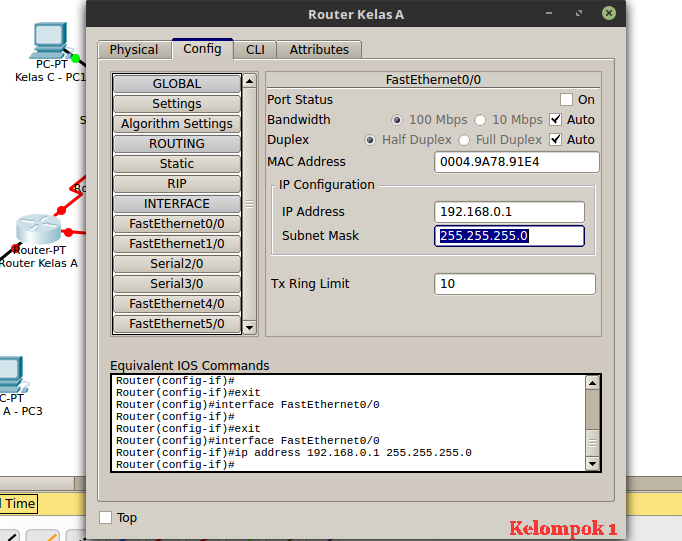Select the Full Duplex option
682x541 pixels.
click(x=464, y=140)
